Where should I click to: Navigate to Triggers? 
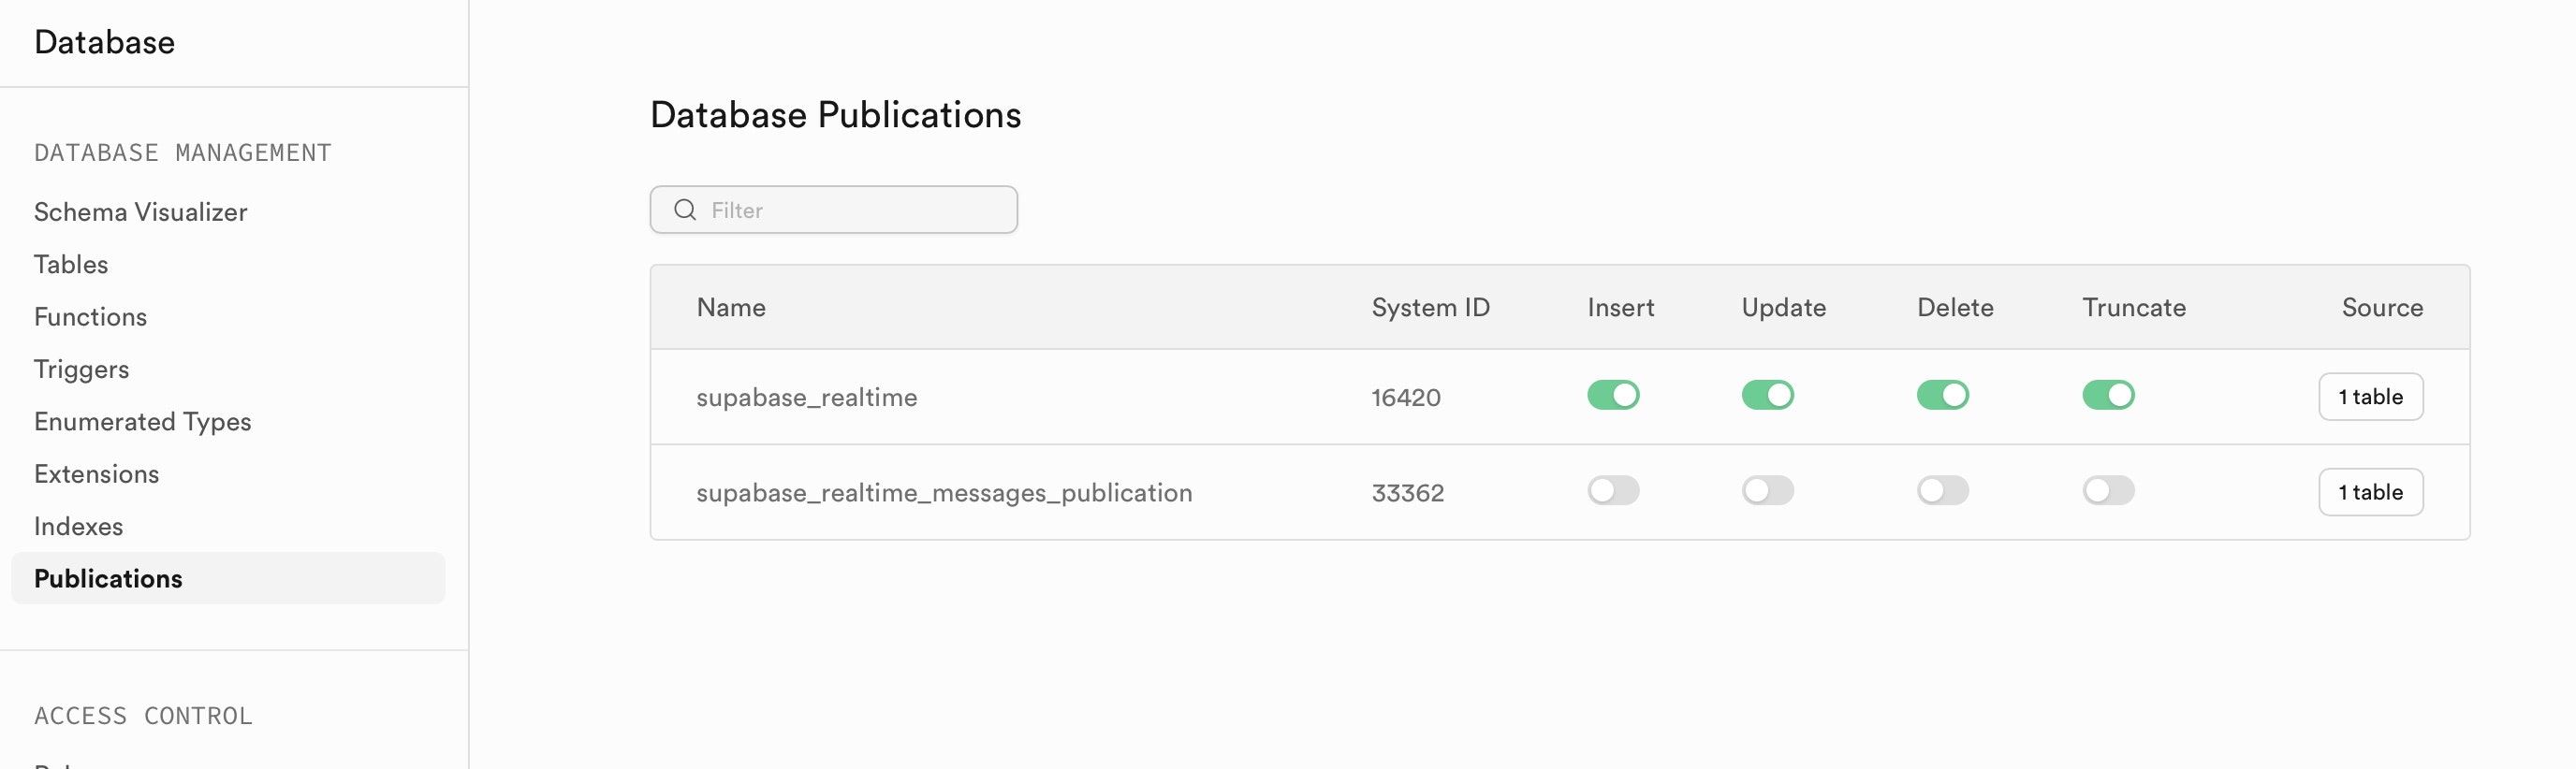click(x=81, y=369)
